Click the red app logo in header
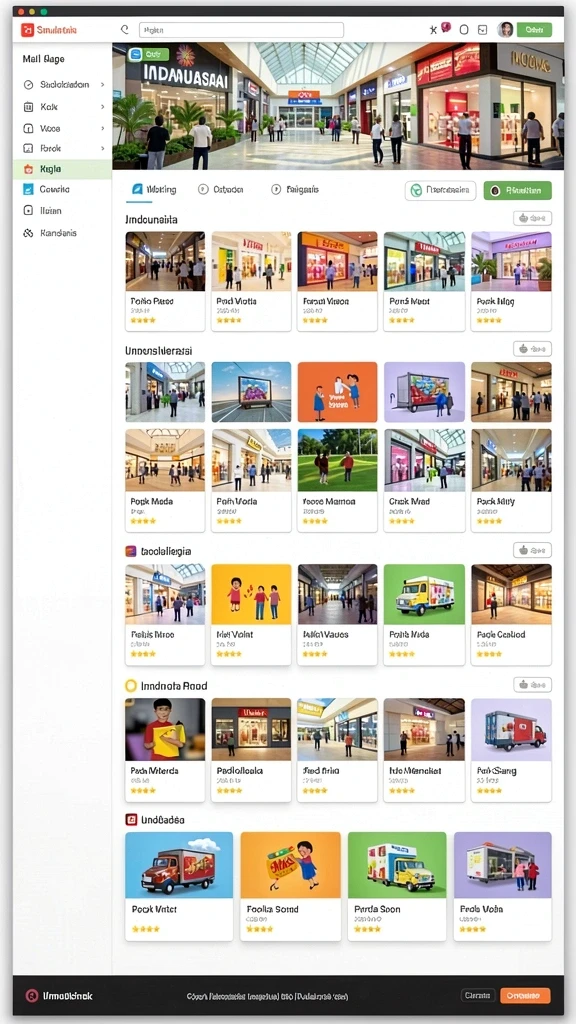Screen dimensions: 576x1024 (x=27, y=29)
